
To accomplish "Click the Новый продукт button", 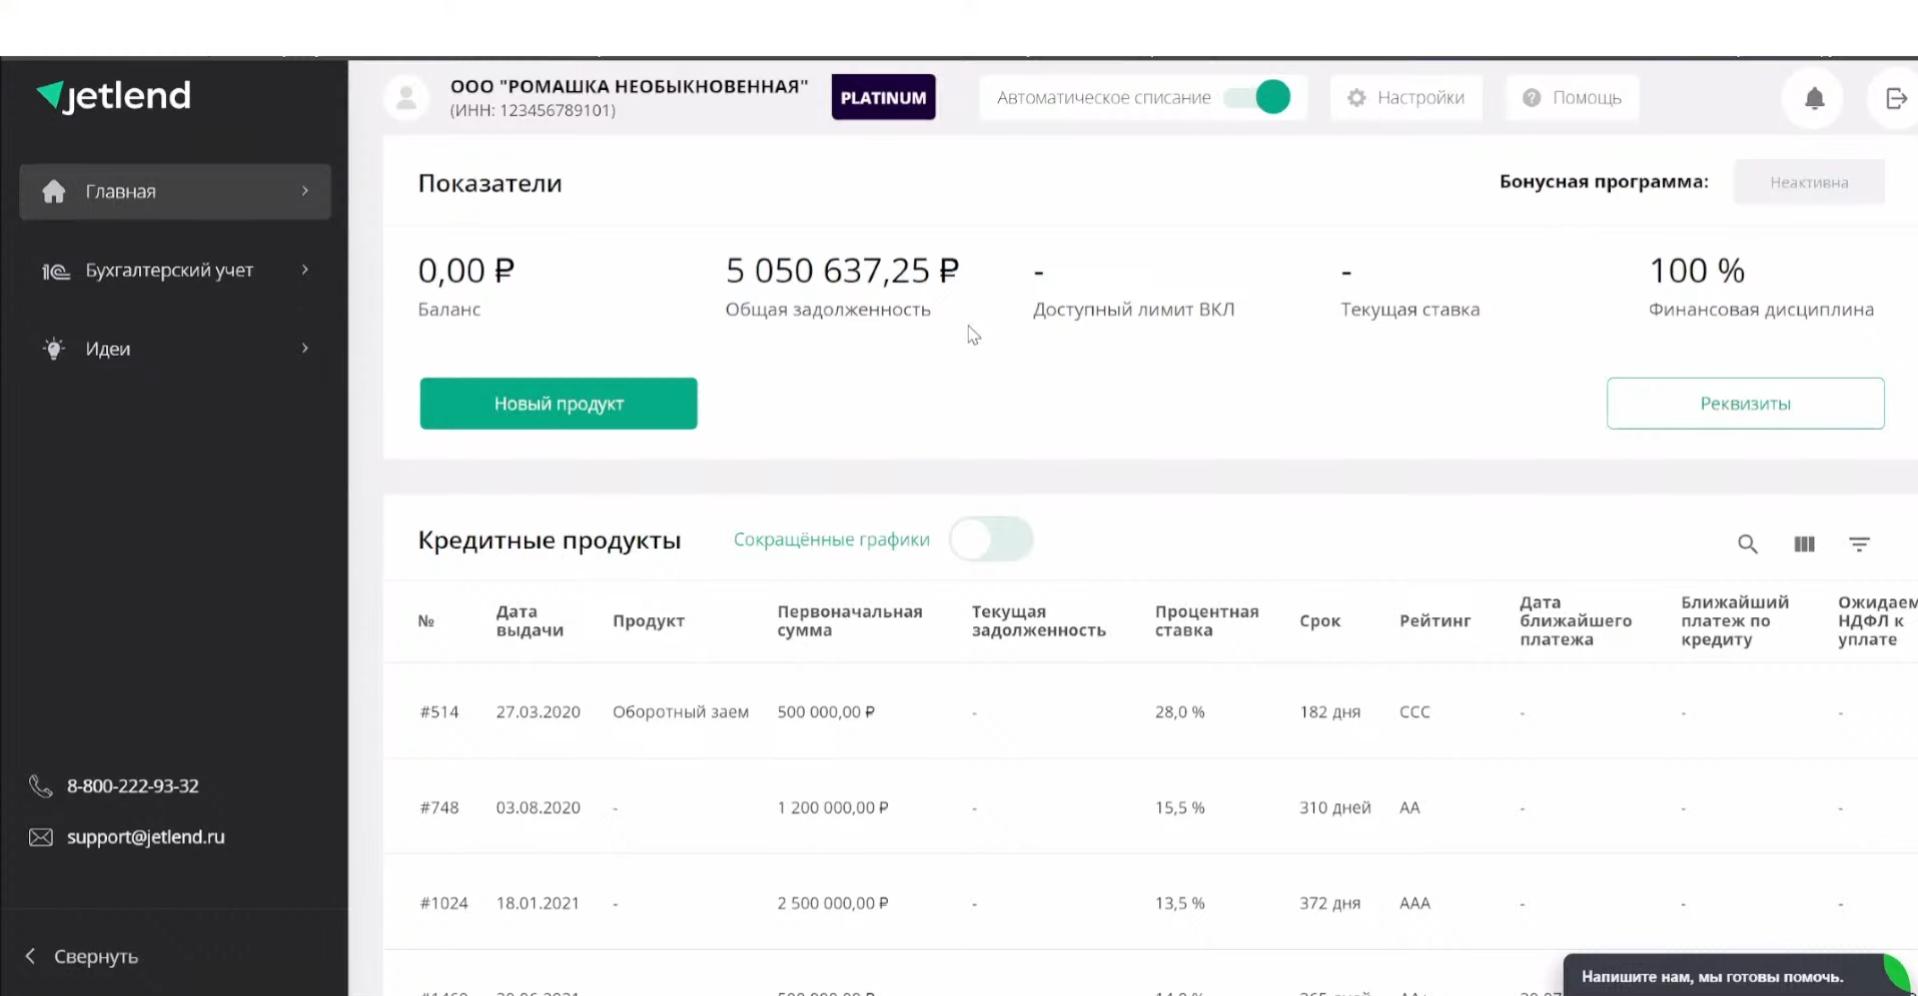I will tap(558, 403).
